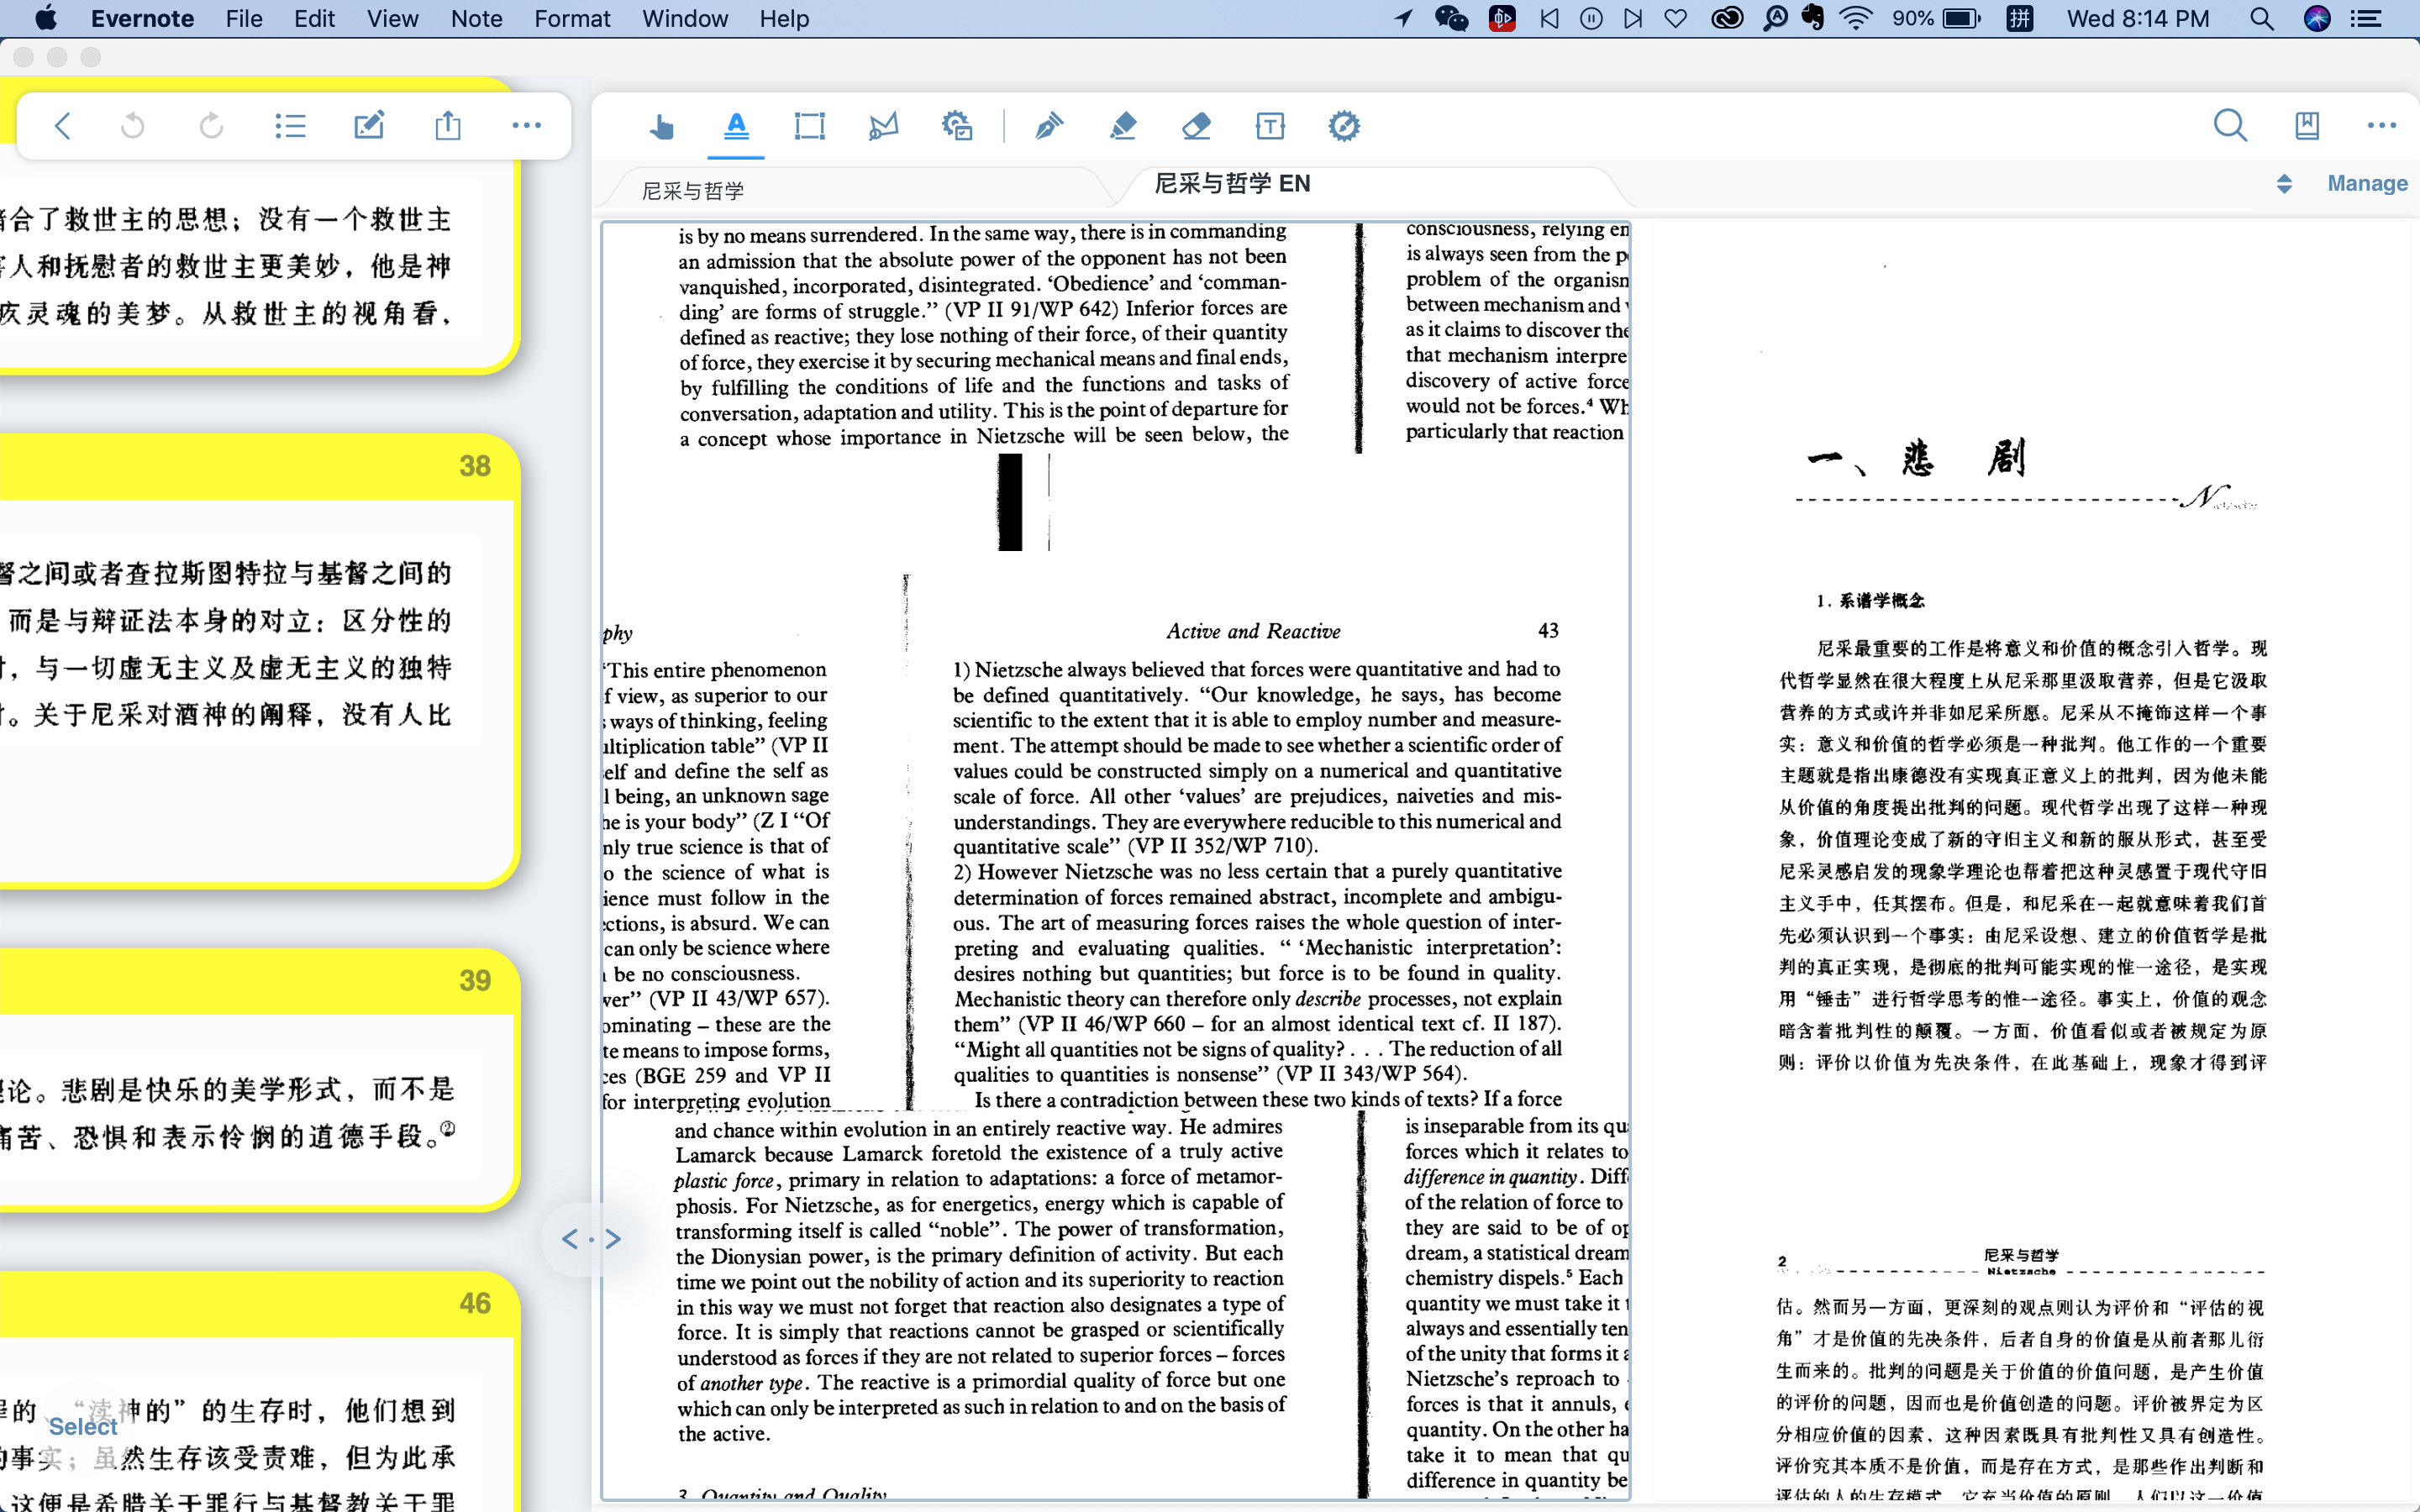The width and height of the screenshot is (2420, 1512).
Task: Select the pen drawing tool
Action: click(x=1049, y=126)
